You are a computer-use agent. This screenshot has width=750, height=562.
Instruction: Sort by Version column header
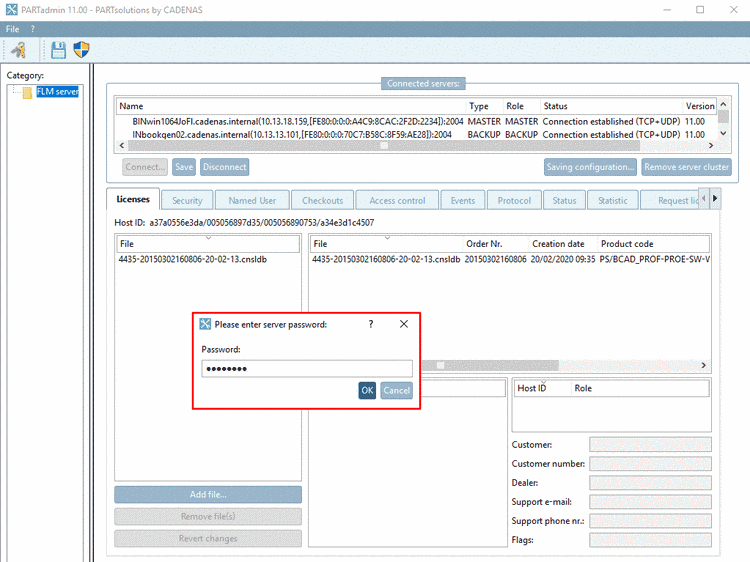[x=699, y=106]
